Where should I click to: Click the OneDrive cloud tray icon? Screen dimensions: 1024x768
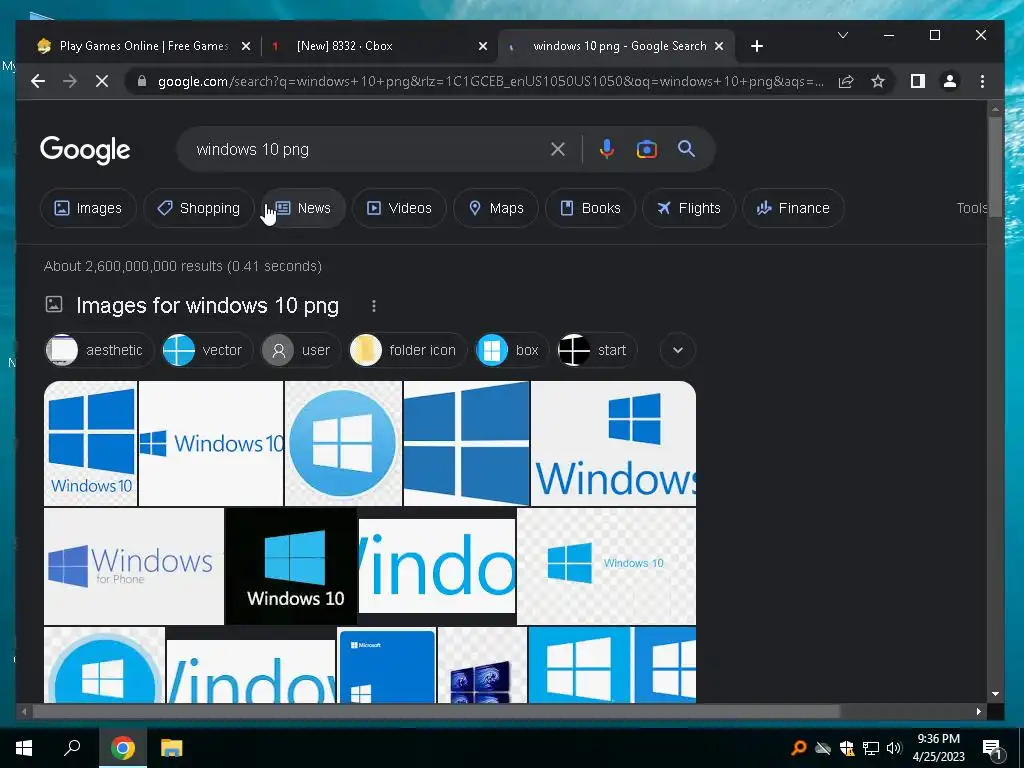pyautogui.click(x=823, y=748)
